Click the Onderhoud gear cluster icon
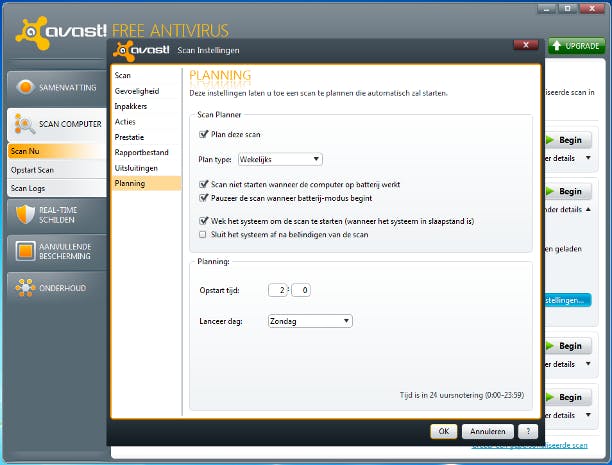The height and width of the screenshot is (465, 612). tap(25, 288)
